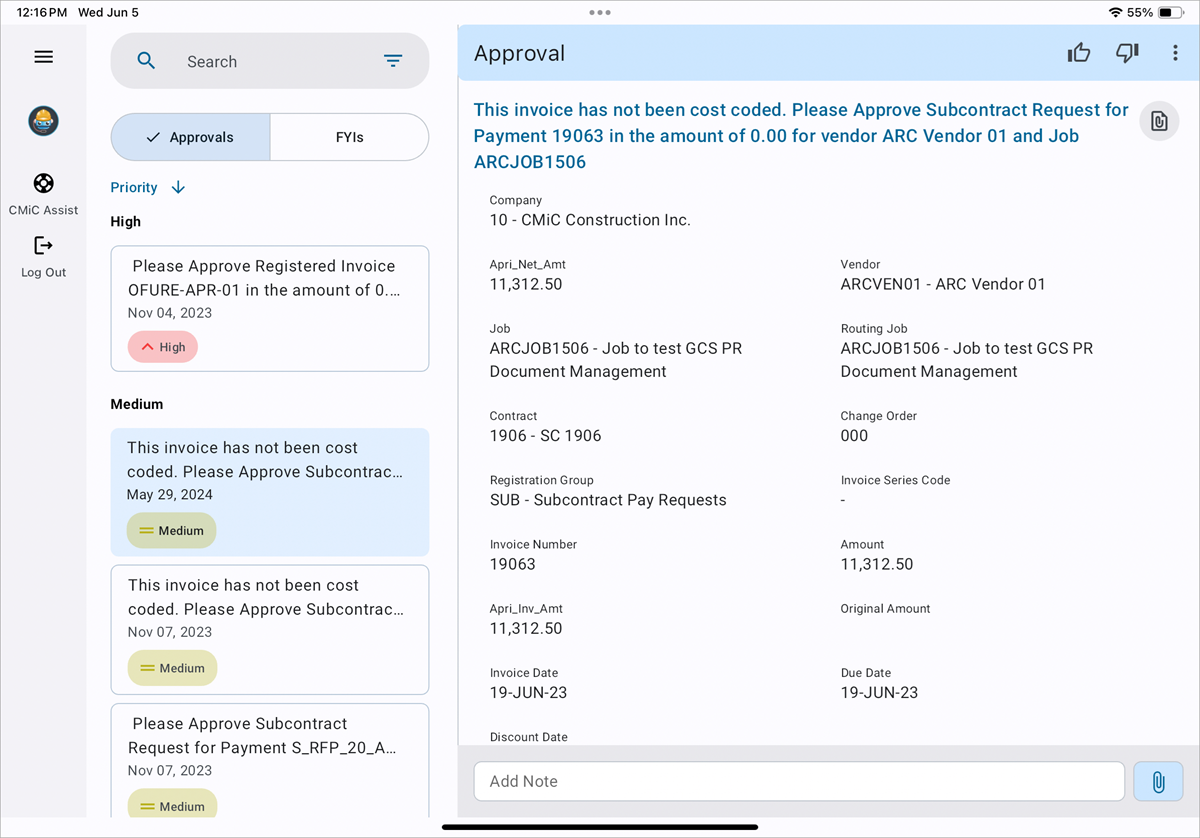Reject with the thumbs down icon
Image resolution: width=1200 pixels, height=838 pixels.
(x=1127, y=53)
